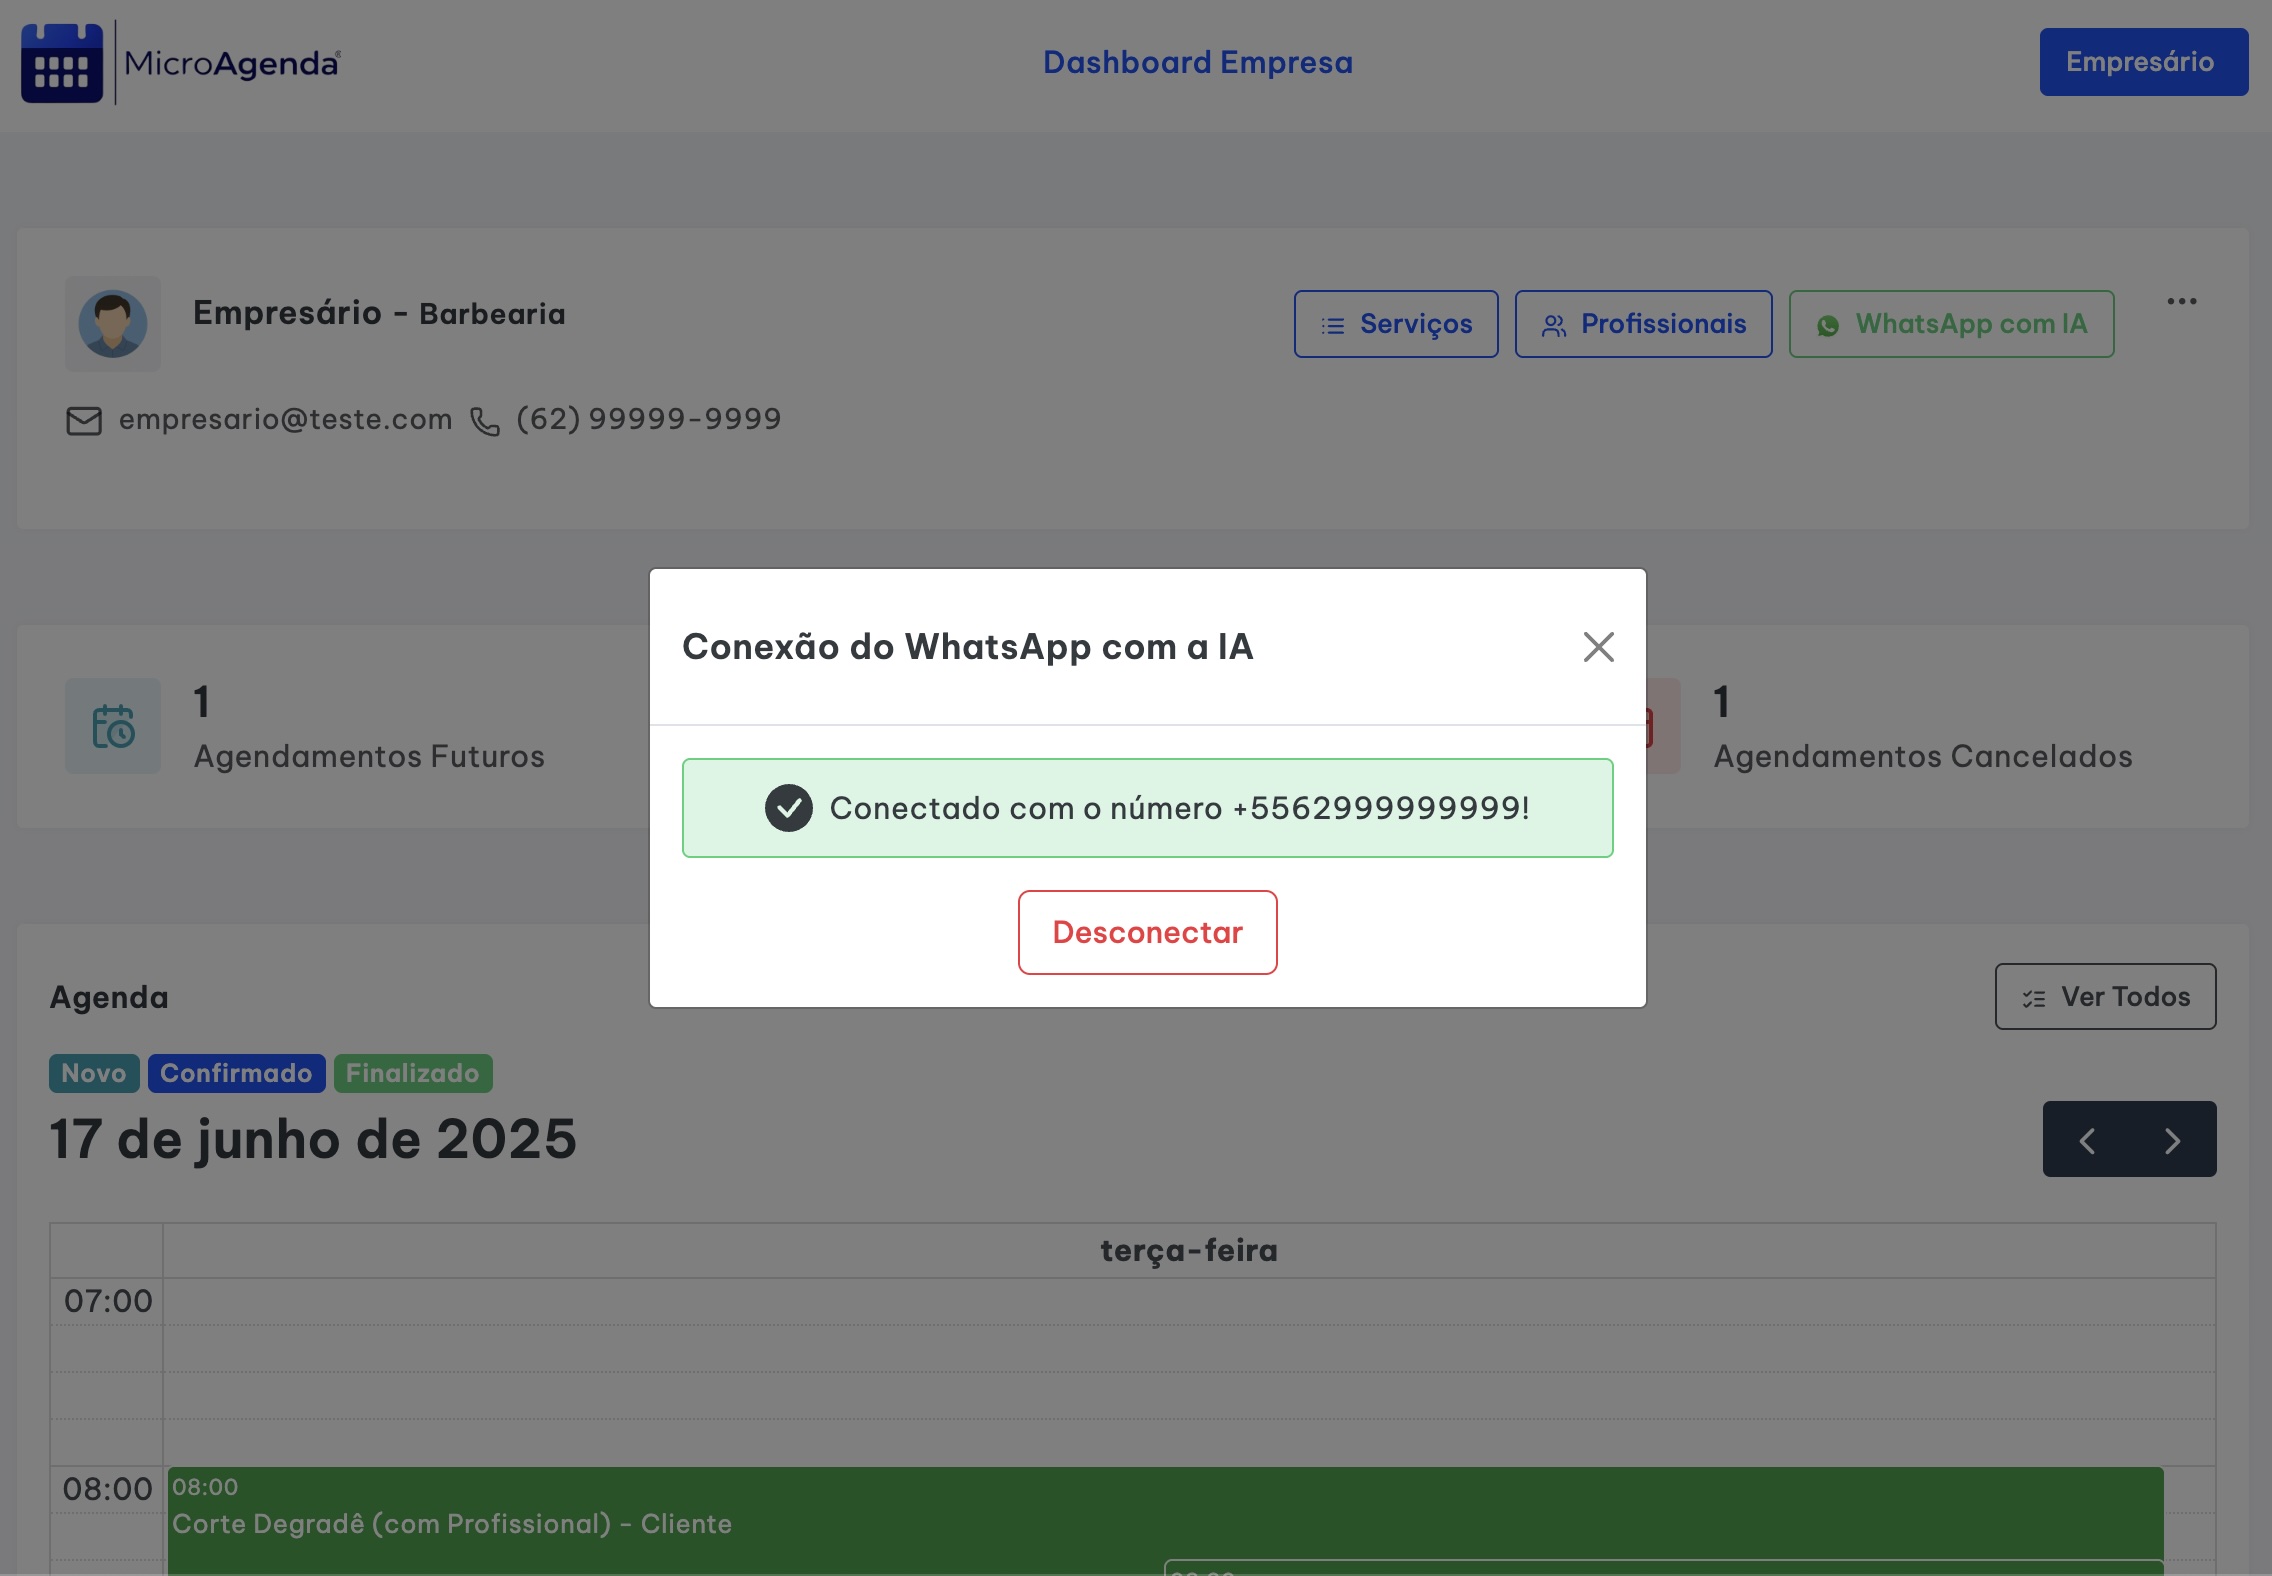
Task: Click the empresario@teste.com email address
Action: point(285,419)
